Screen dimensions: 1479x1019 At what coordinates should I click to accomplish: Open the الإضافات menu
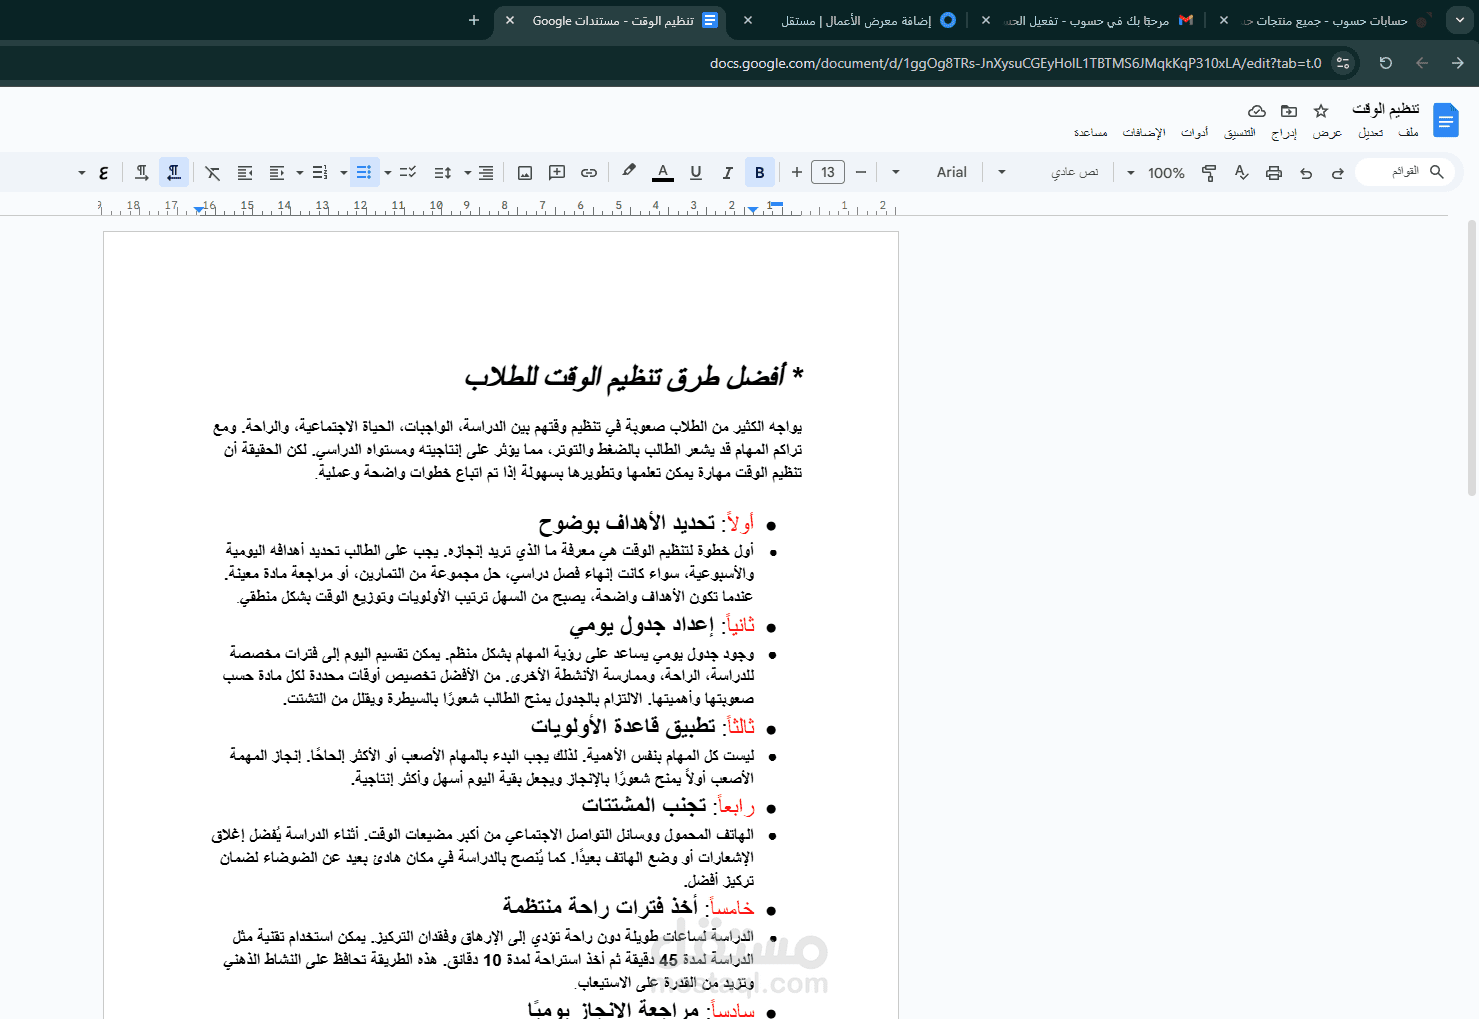(x=1144, y=133)
